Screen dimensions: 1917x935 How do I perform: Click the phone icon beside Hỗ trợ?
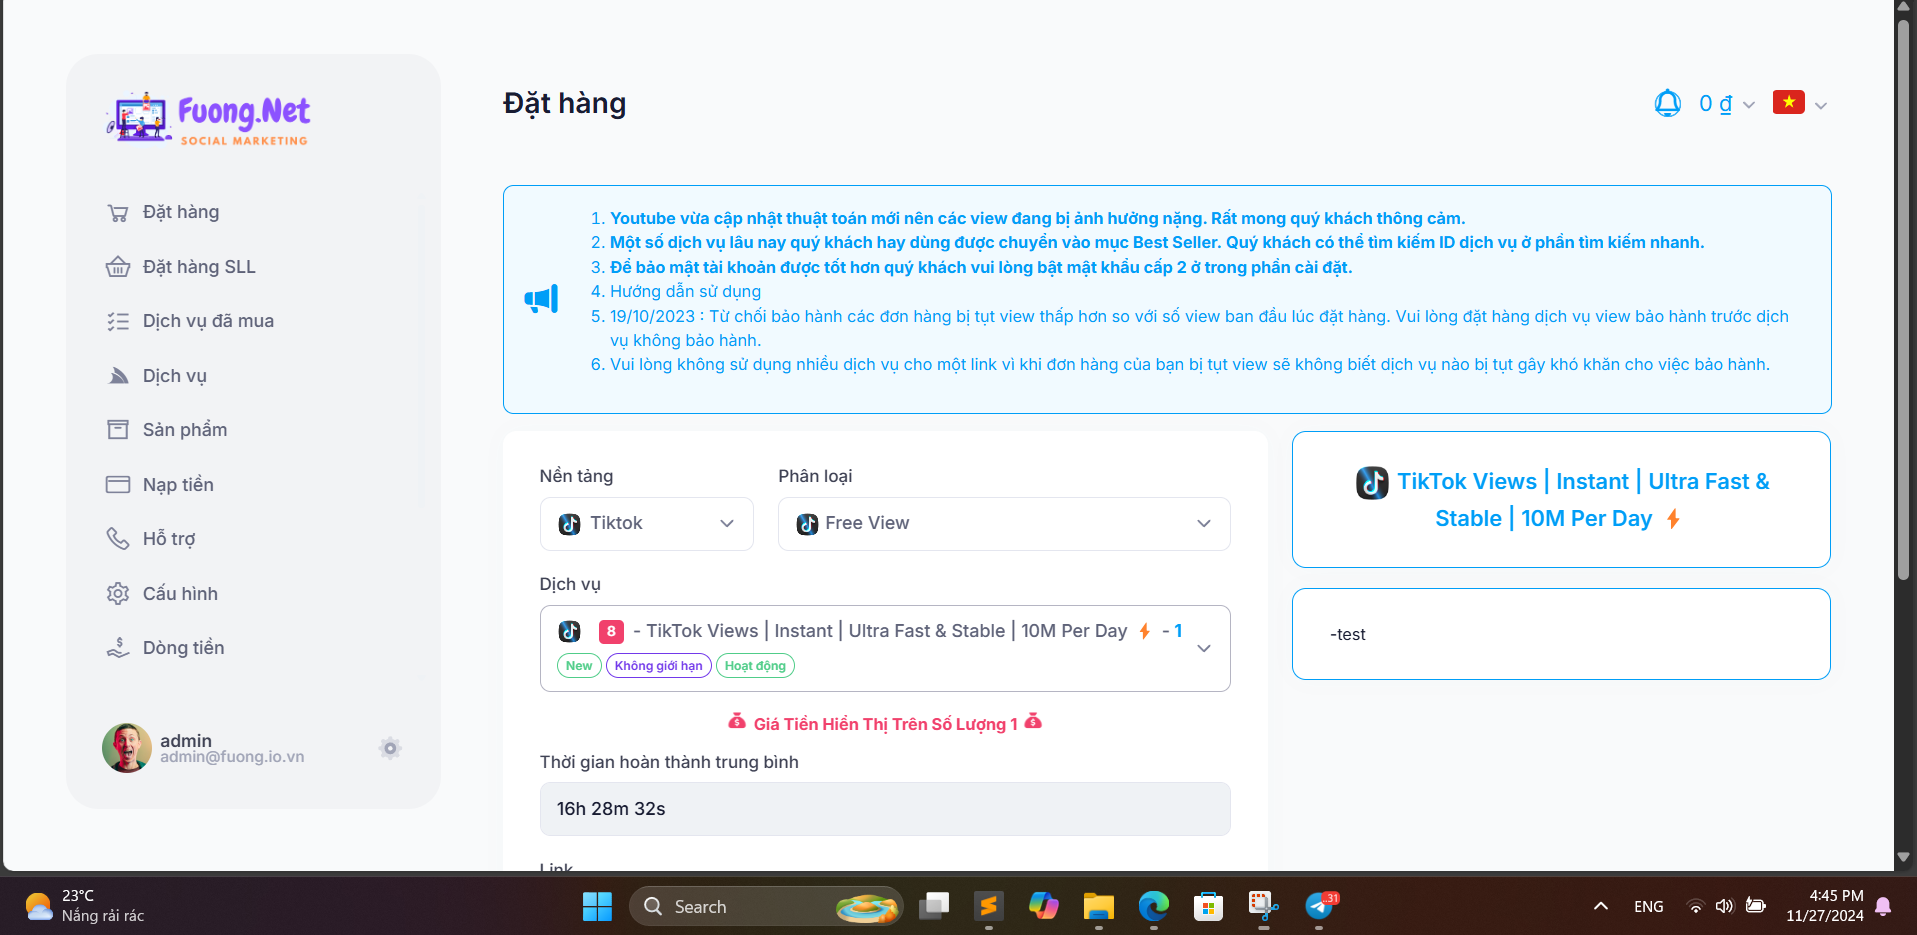(117, 538)
